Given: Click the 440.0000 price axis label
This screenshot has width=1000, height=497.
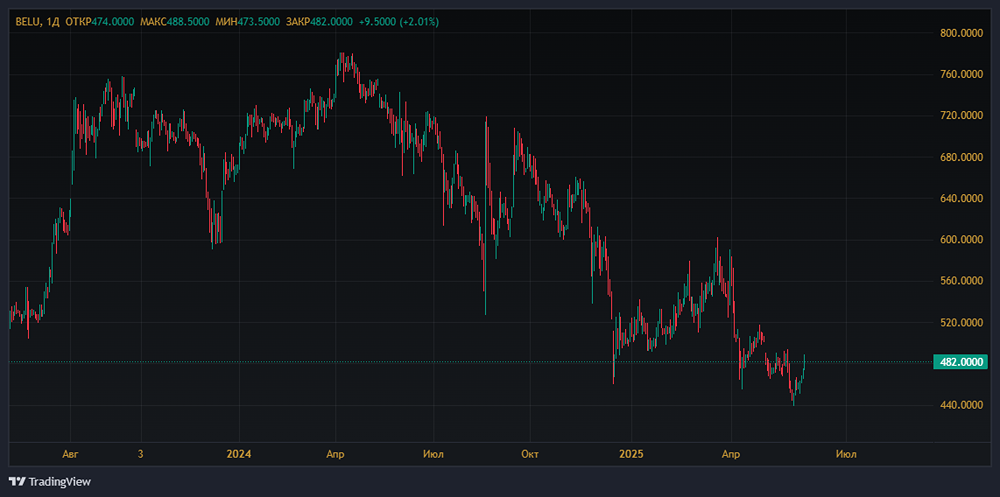Looking at the screenshot, I should [965, 405].
